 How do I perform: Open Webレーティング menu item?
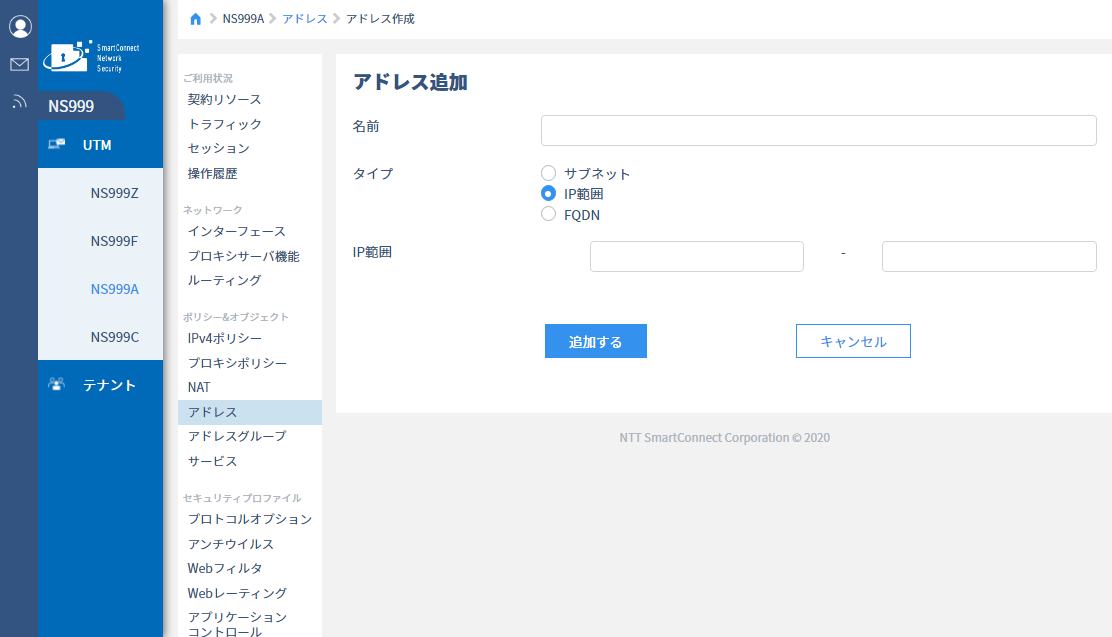(x=237, y=593)
